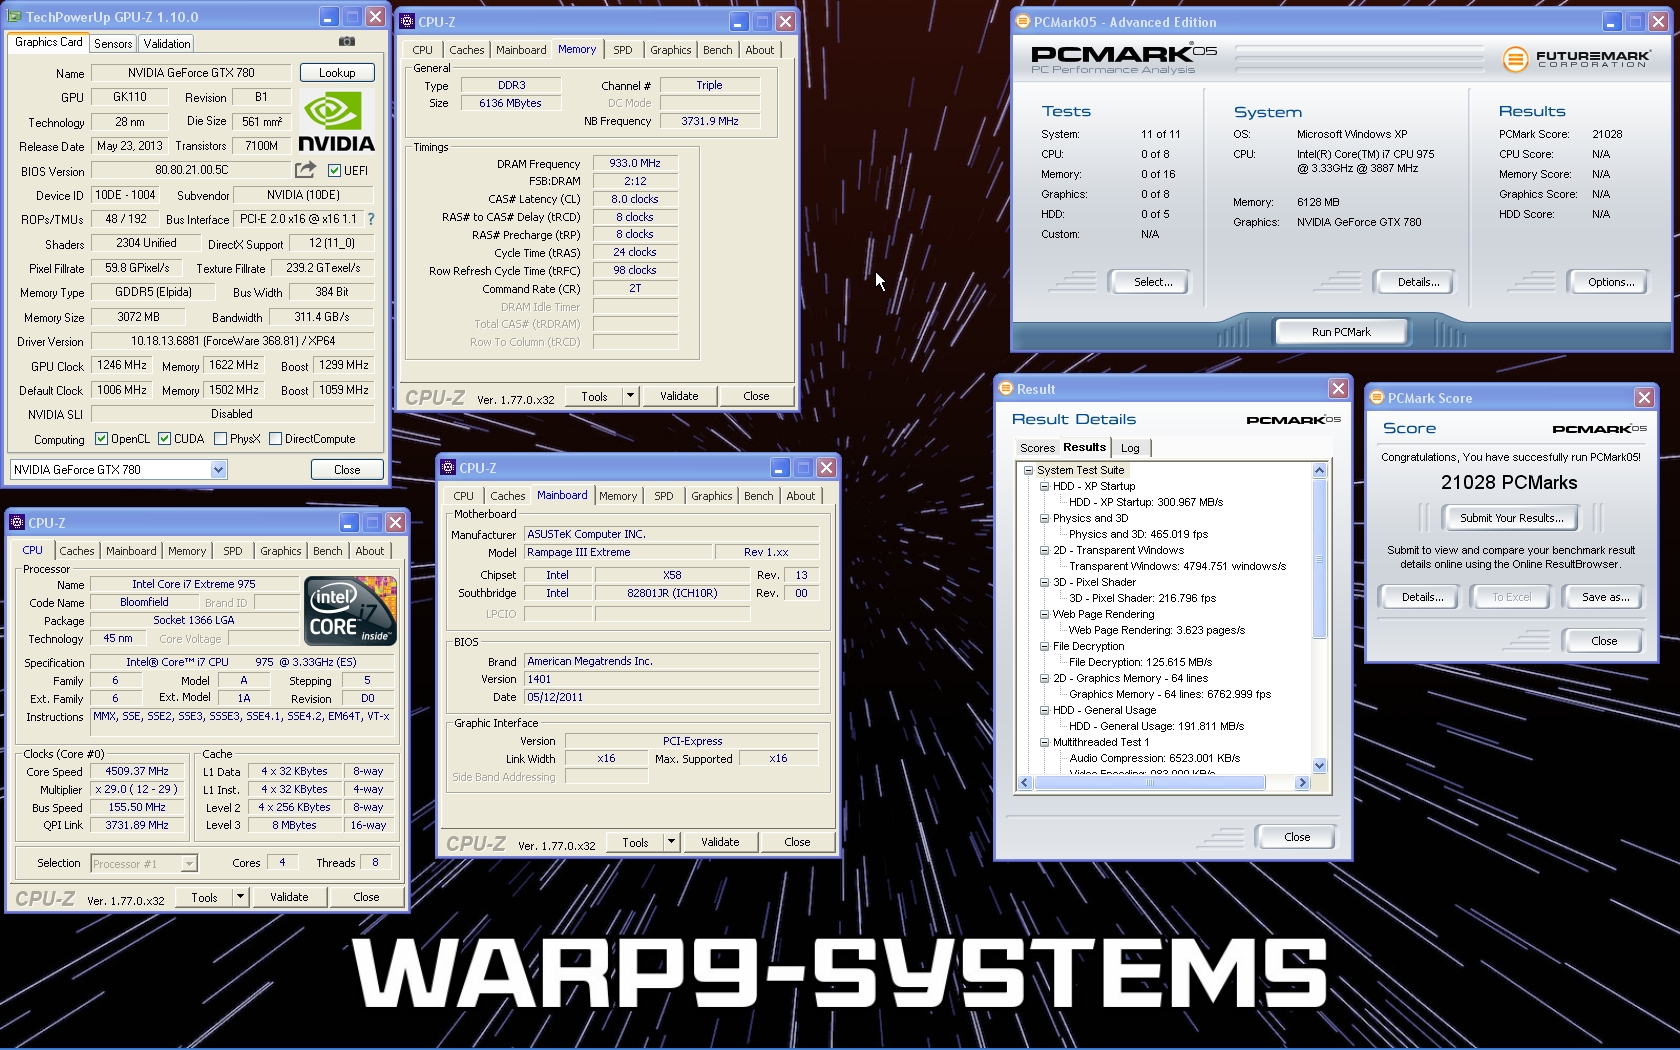Click the PCMark05 title bar orange icon

[1022, 21]
